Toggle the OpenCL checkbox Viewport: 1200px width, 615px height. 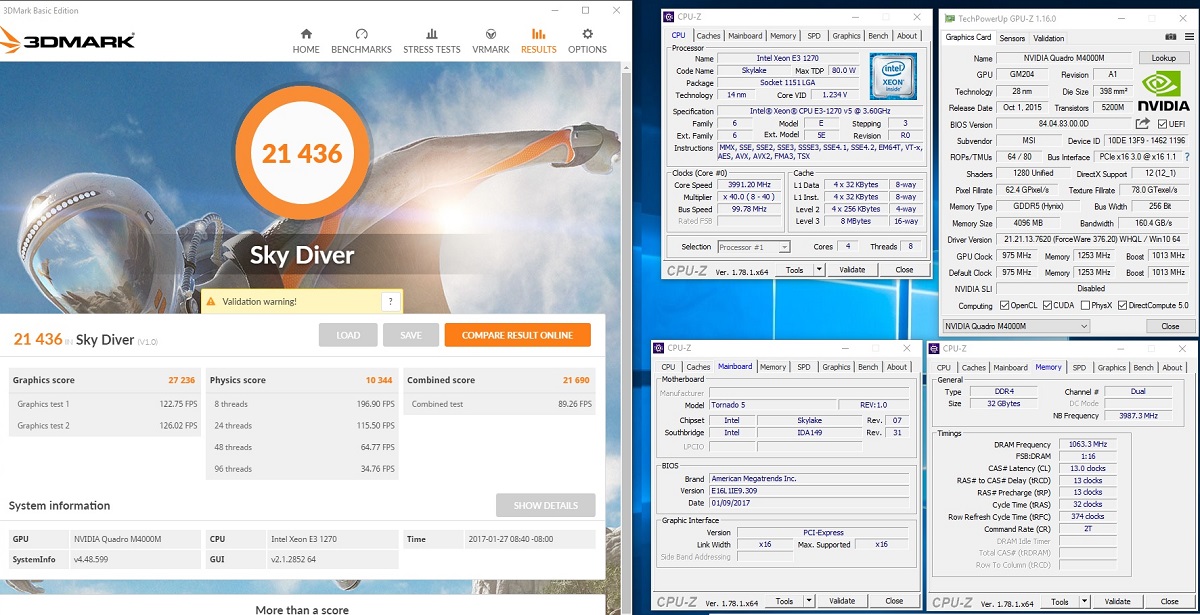coord(1003,306)
